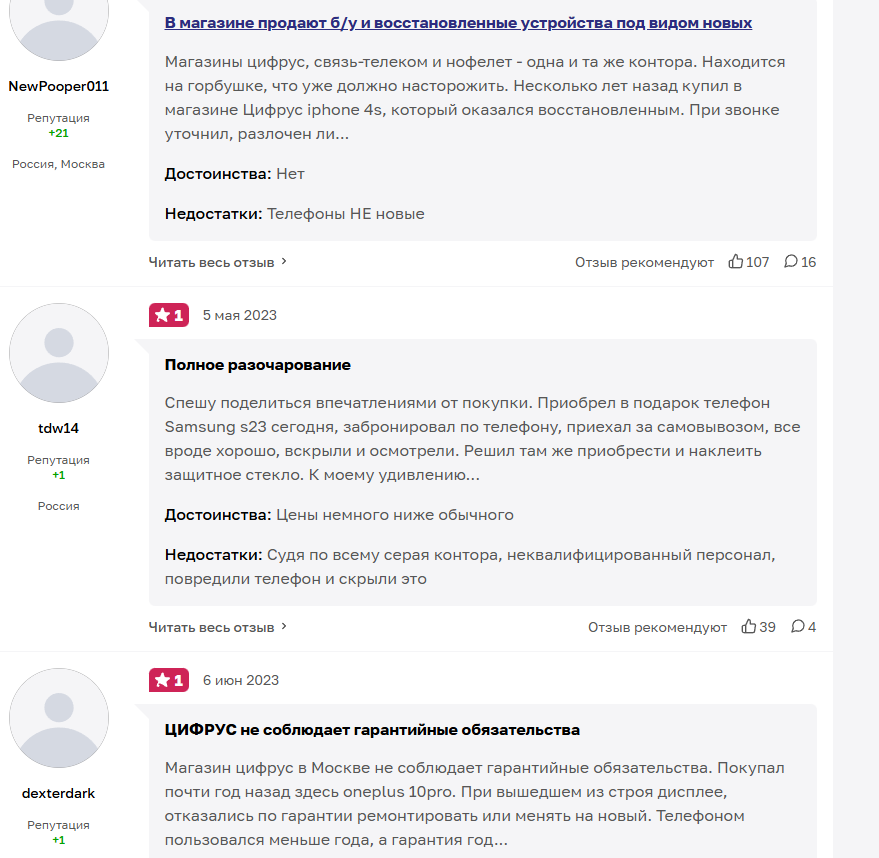Open the comment icon showing 4 comments
Screen dimensions: 879x858
tap(797, 626)
